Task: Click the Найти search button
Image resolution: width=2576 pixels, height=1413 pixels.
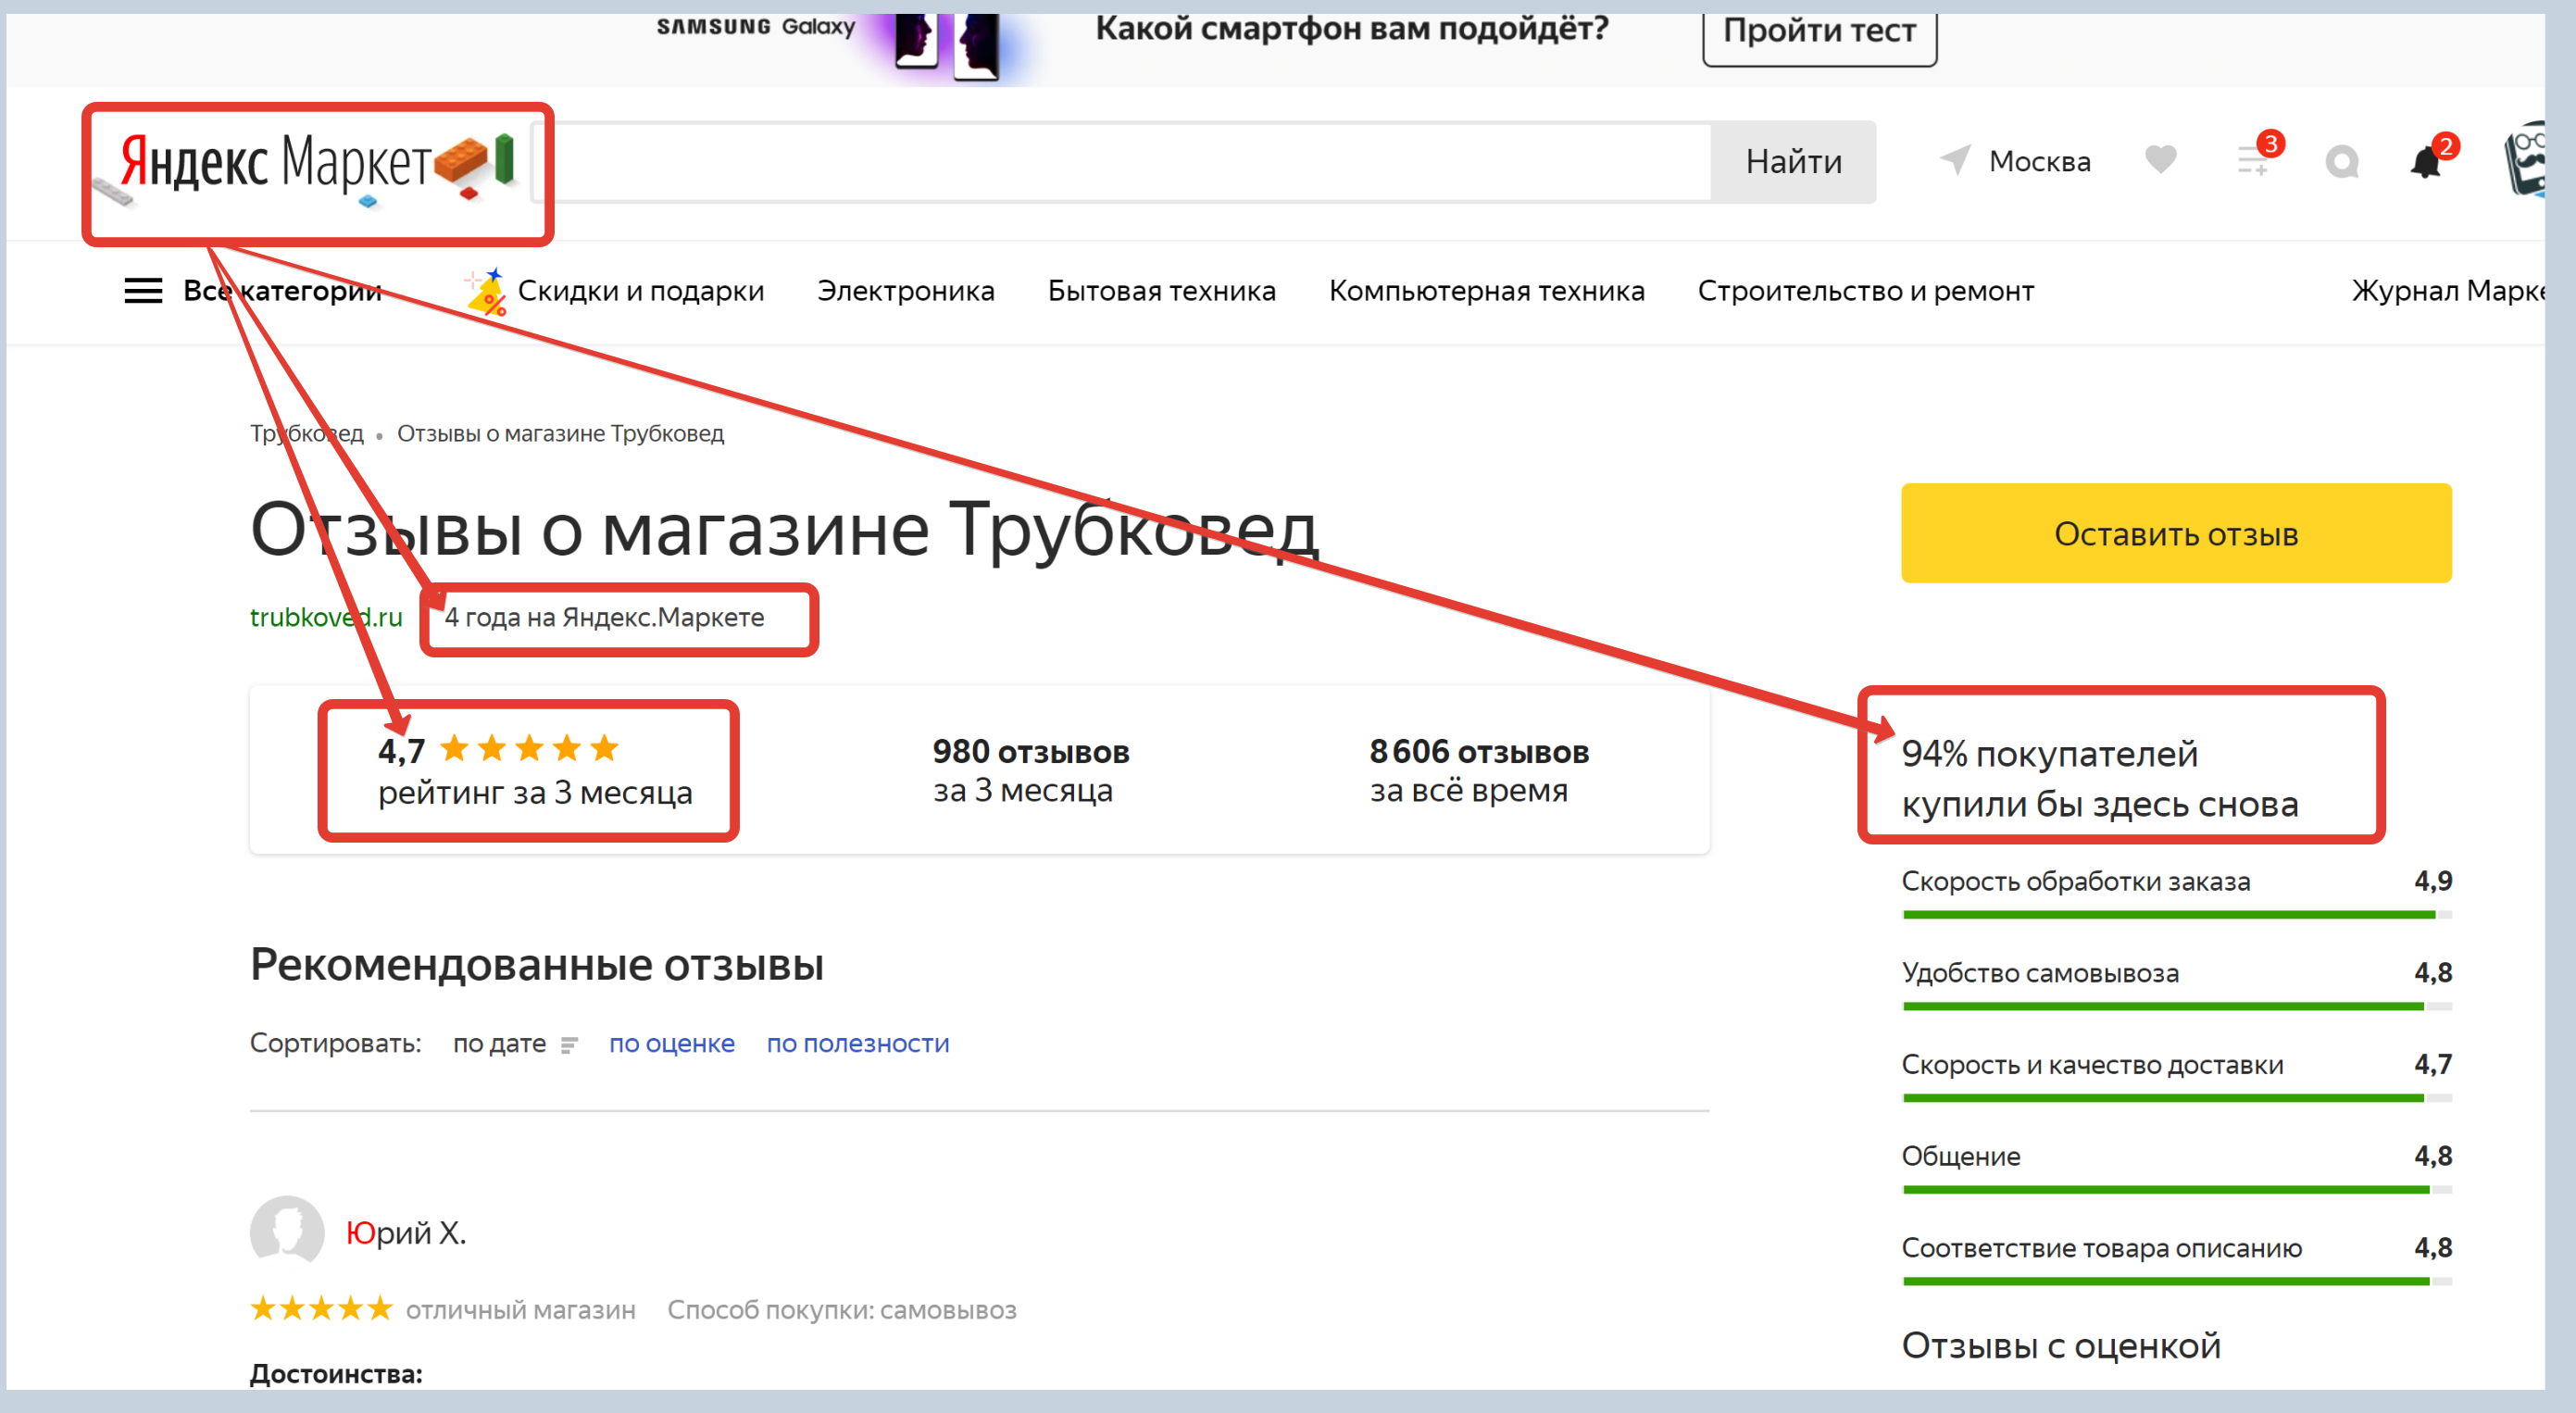Action: coord(1792,162)
